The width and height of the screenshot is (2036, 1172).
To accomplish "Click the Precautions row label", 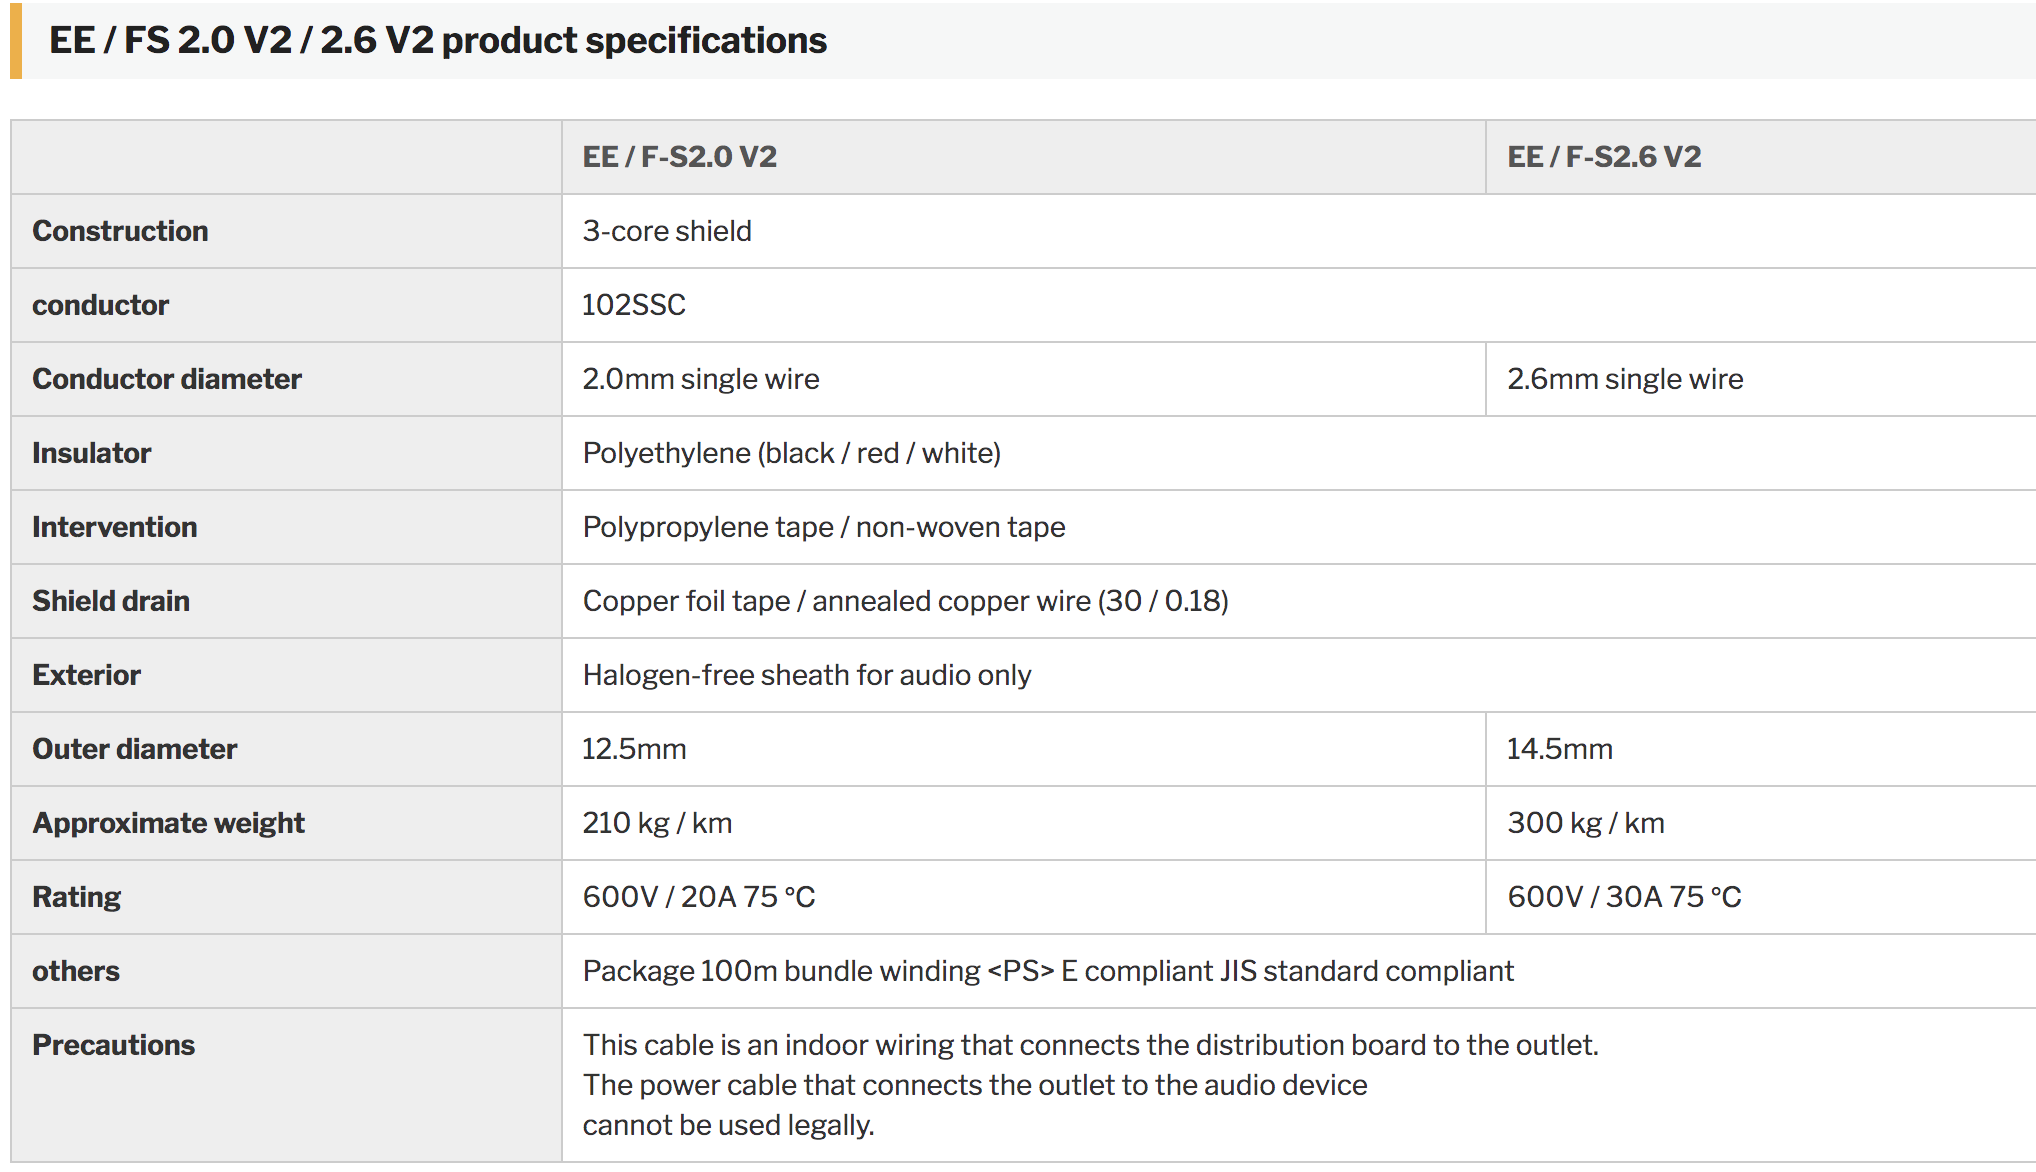I will tap(114, 1045).
